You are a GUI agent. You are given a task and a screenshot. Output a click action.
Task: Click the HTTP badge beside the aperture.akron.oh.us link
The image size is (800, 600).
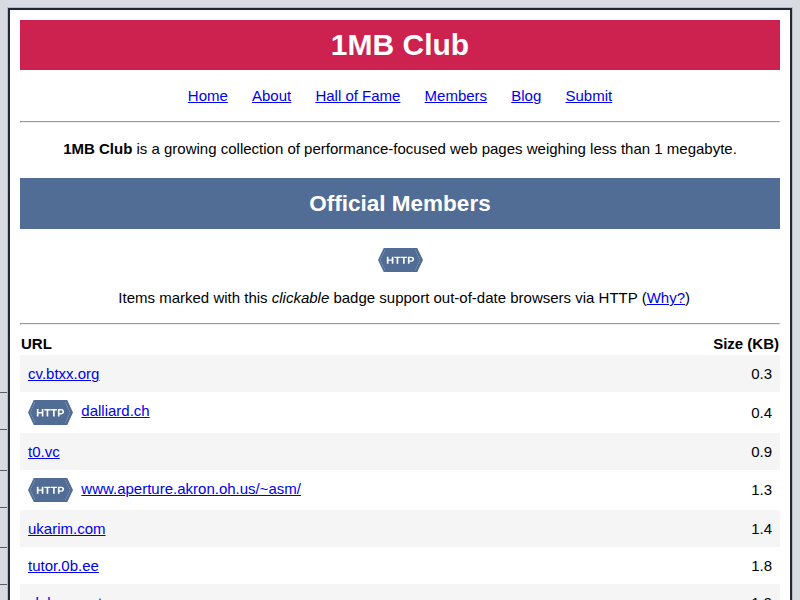point(49,490)
